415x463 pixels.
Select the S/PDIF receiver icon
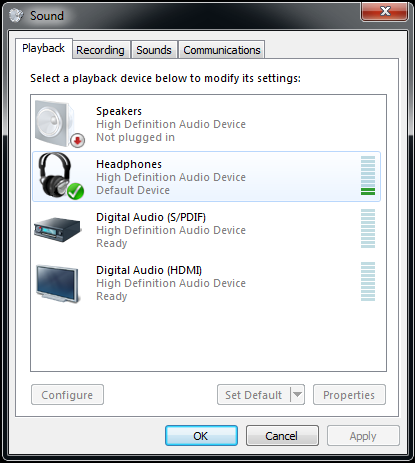pyautogui.click(x=57, y=229)
